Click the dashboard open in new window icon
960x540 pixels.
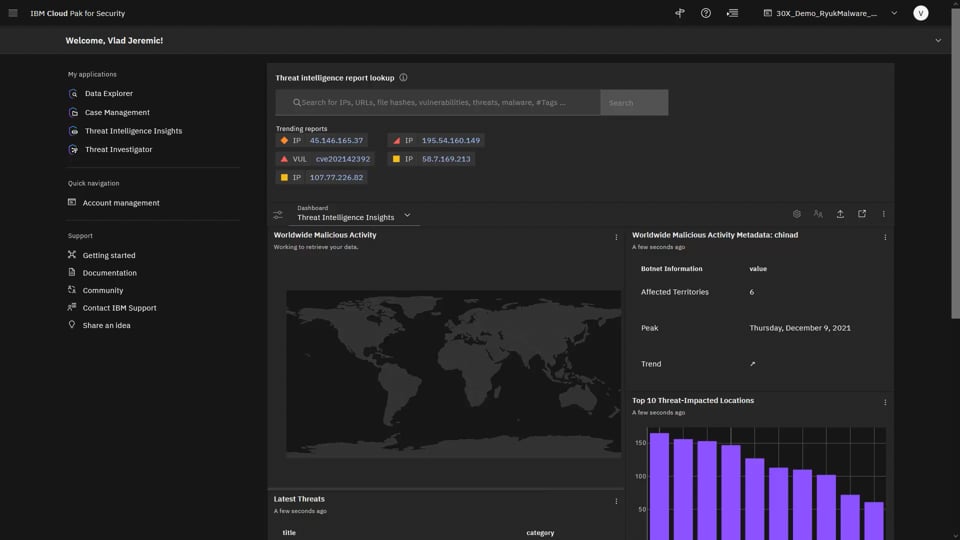tap(862, 214)
